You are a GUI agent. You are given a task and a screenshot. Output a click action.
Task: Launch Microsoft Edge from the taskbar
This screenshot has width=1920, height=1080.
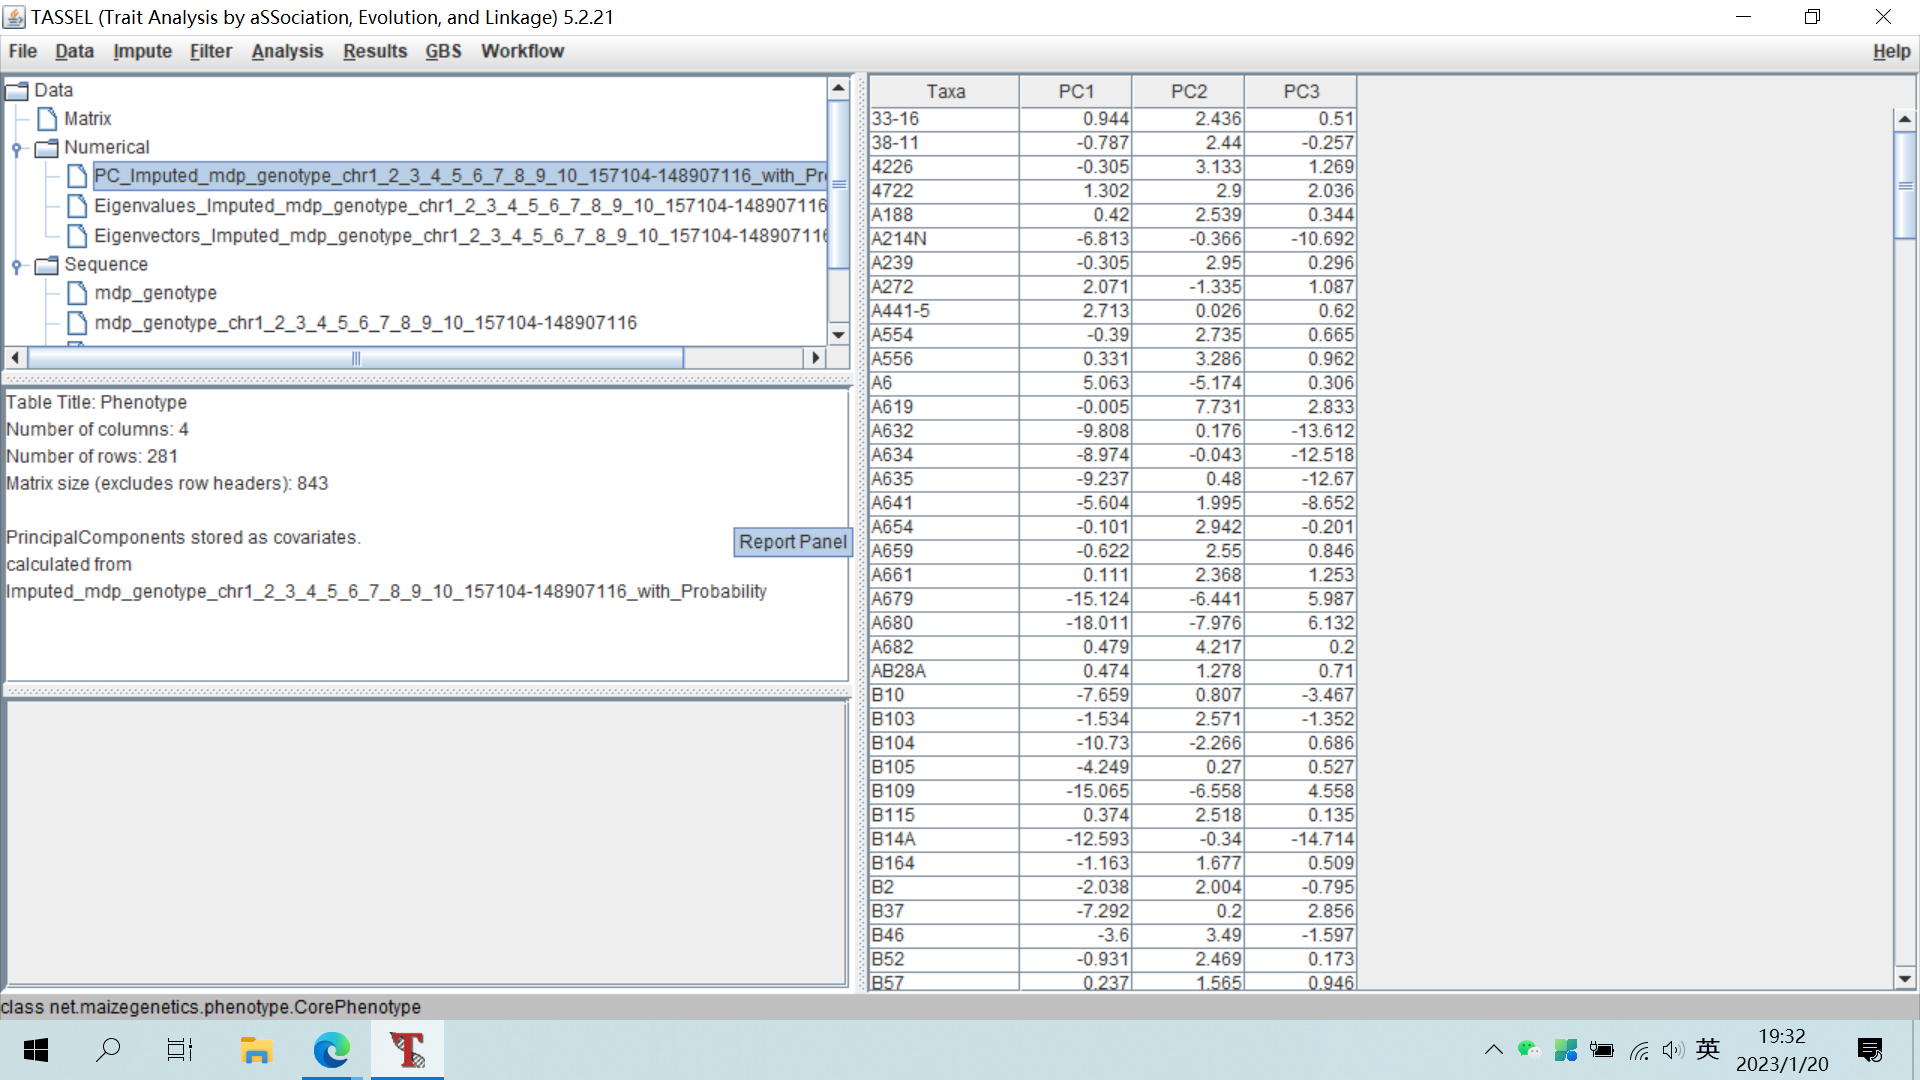click(330, 1050)
